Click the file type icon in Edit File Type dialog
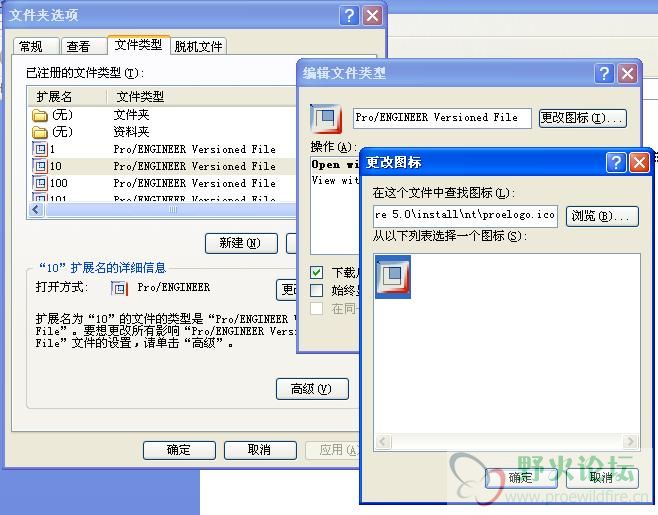 coord(326,119)
